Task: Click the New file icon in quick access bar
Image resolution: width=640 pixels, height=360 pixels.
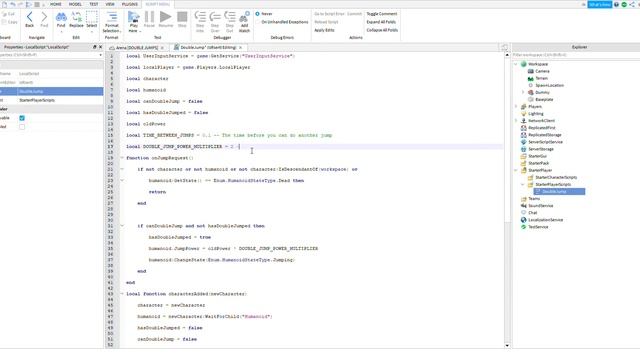Action: click(4, 4)
